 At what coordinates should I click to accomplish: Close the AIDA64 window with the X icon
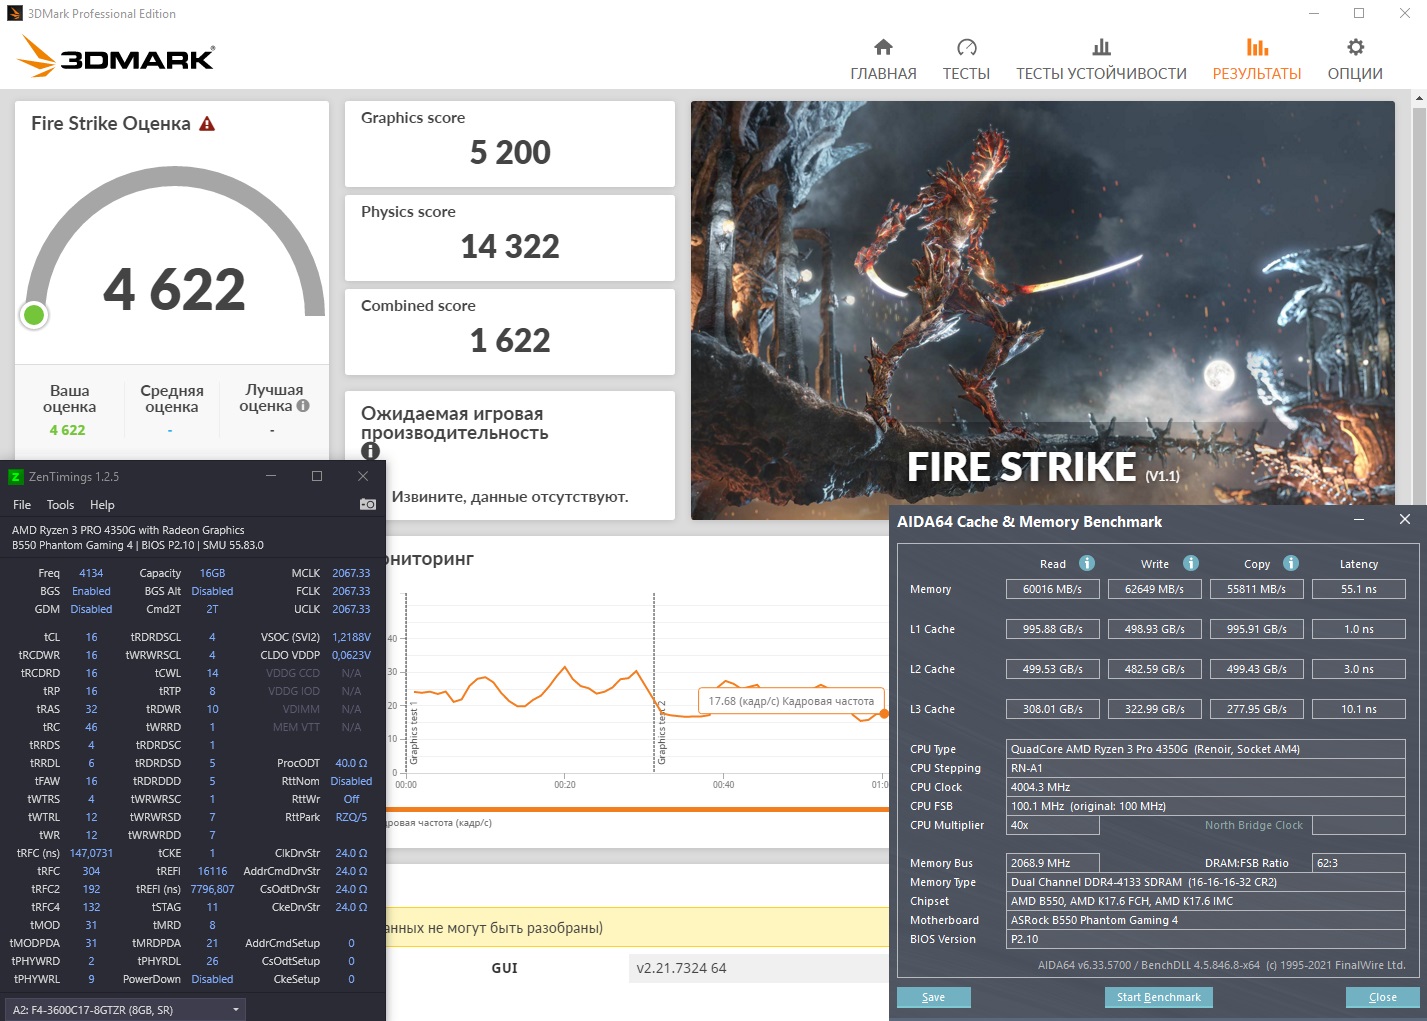(1404, 520)
